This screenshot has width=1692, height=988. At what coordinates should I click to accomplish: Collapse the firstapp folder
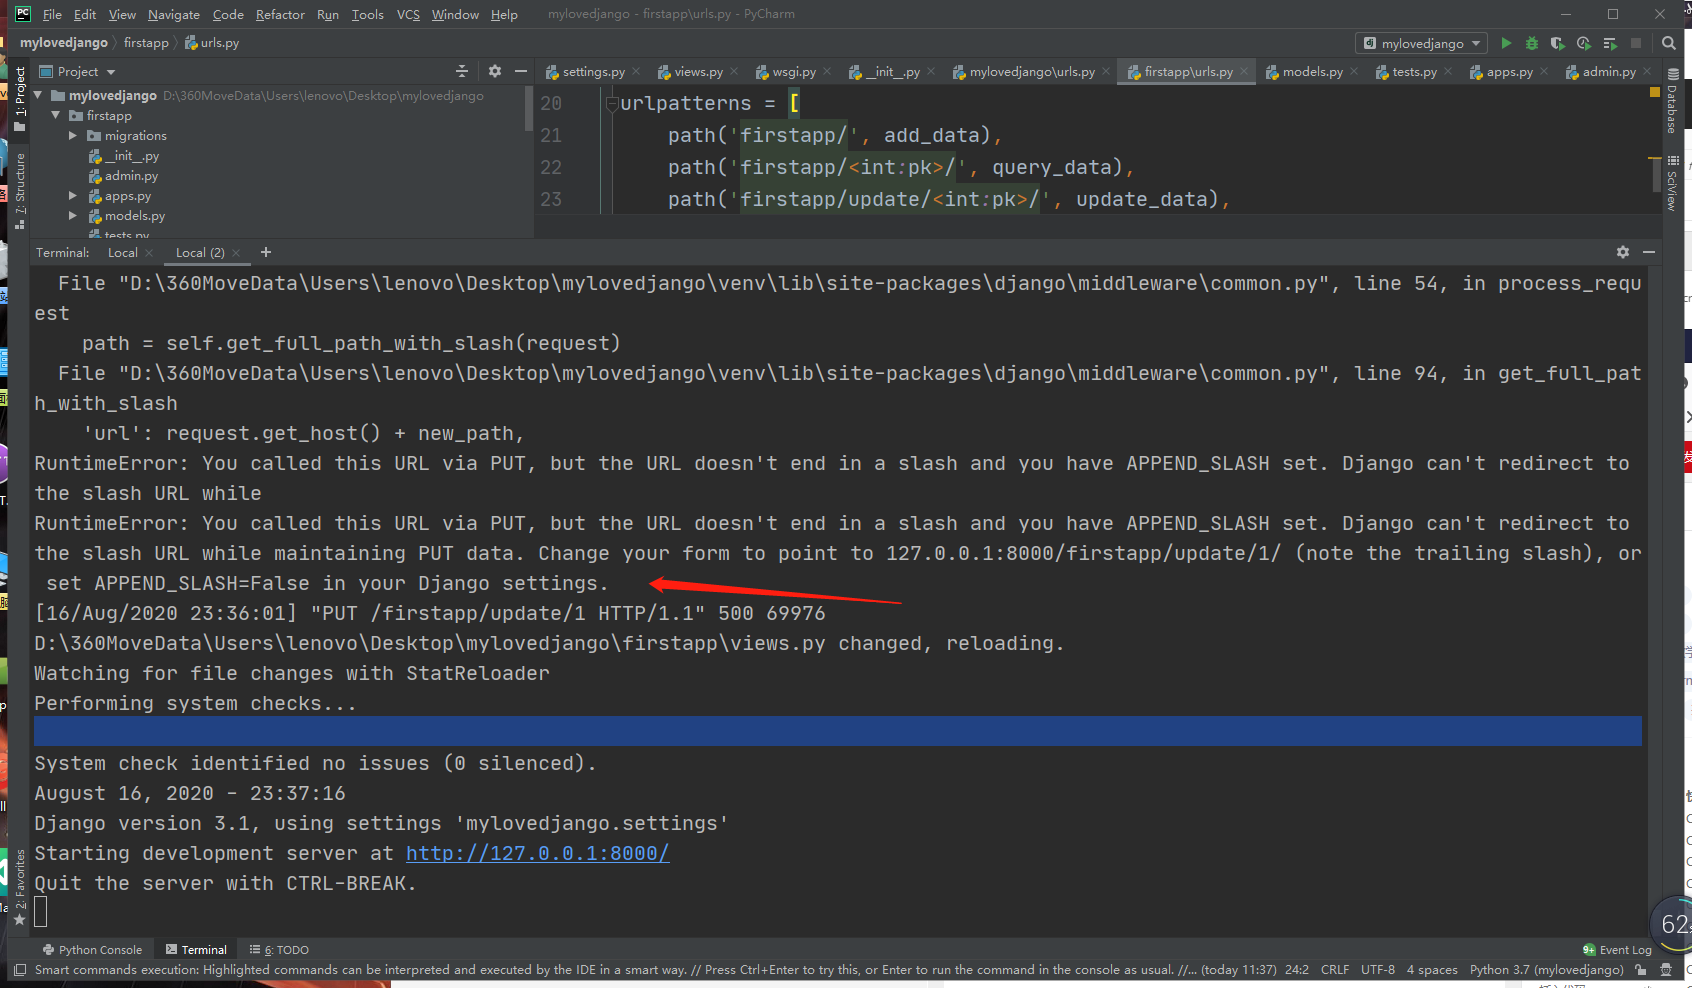point(56,115)
